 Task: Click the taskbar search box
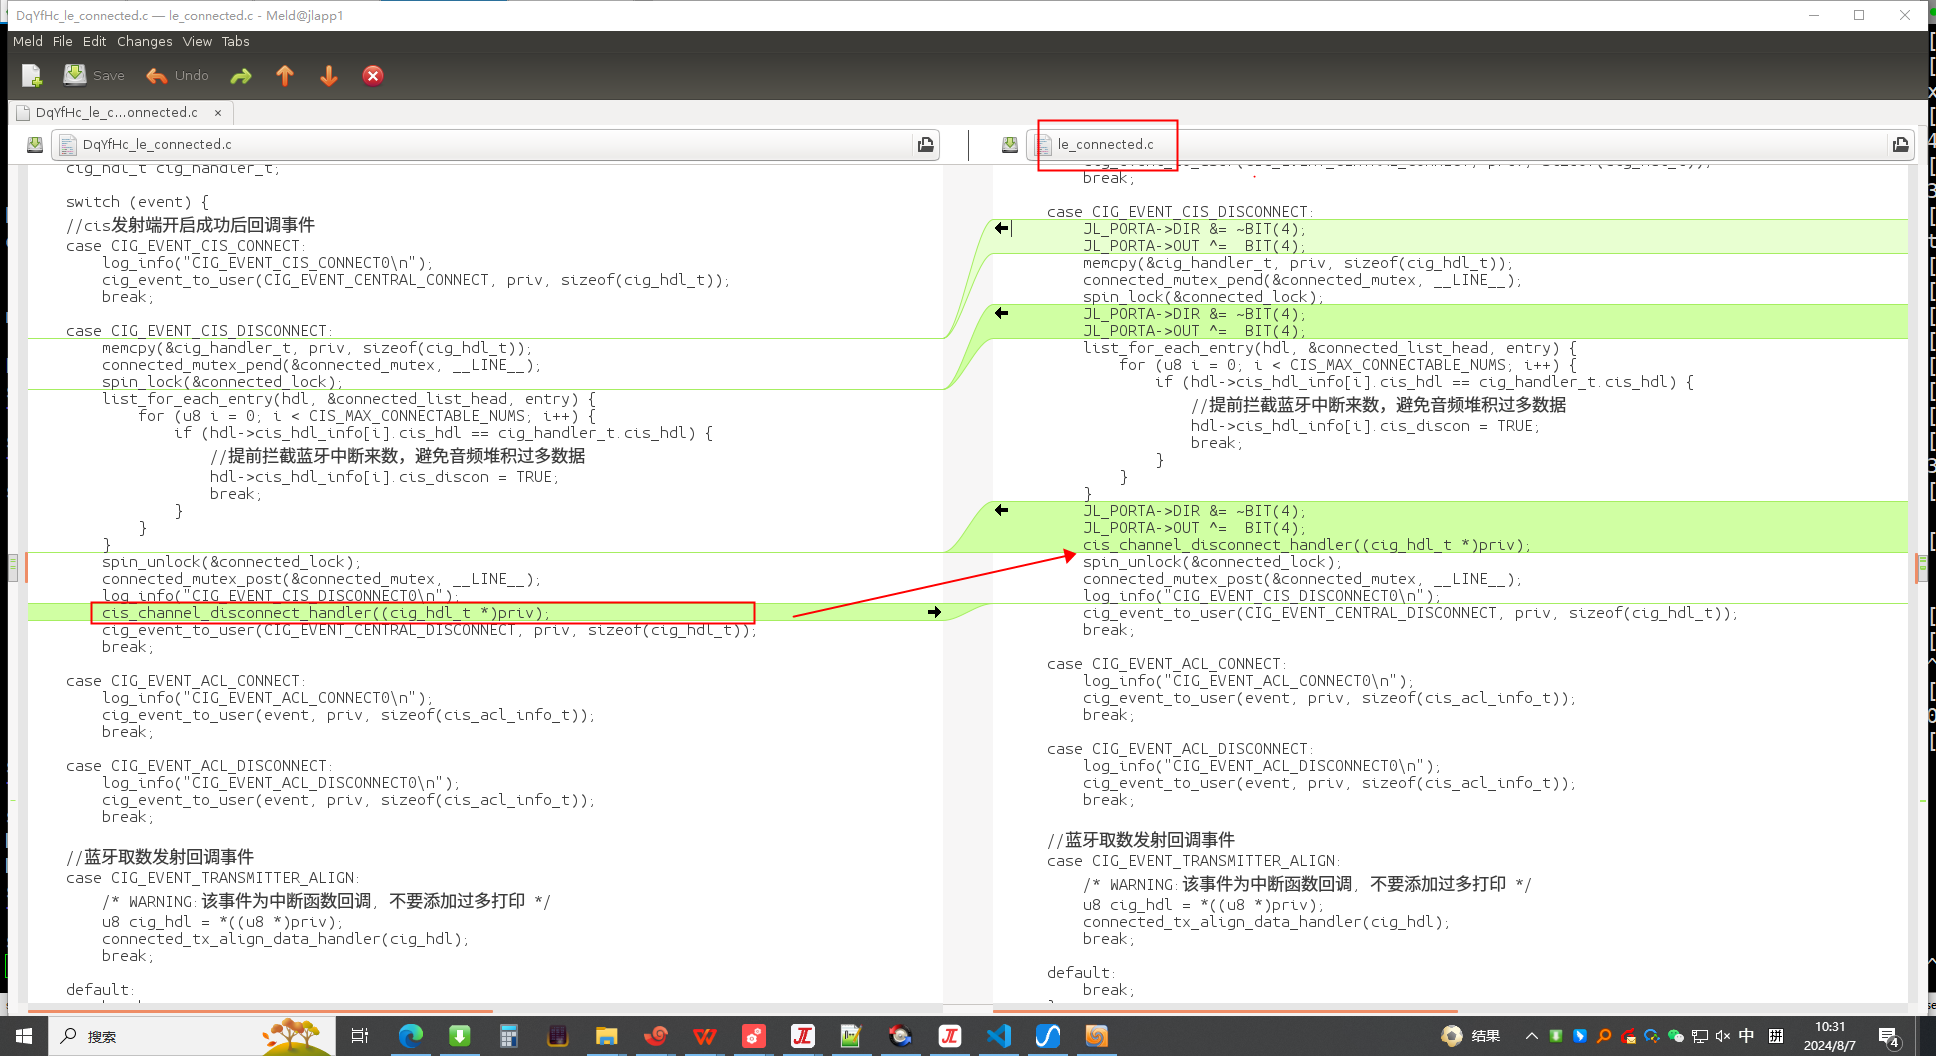[190, 1036]
